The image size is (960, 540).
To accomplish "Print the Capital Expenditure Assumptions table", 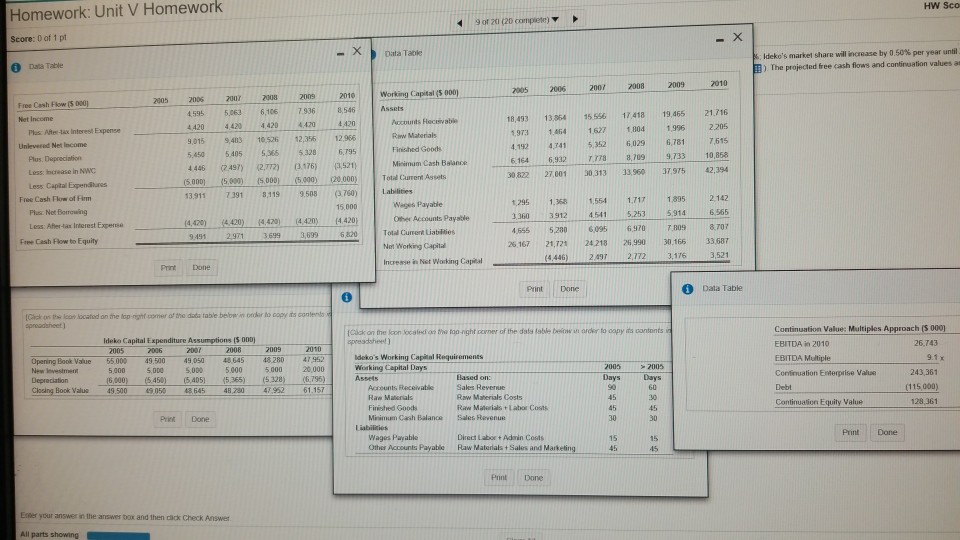I will (x=167, y=419).
